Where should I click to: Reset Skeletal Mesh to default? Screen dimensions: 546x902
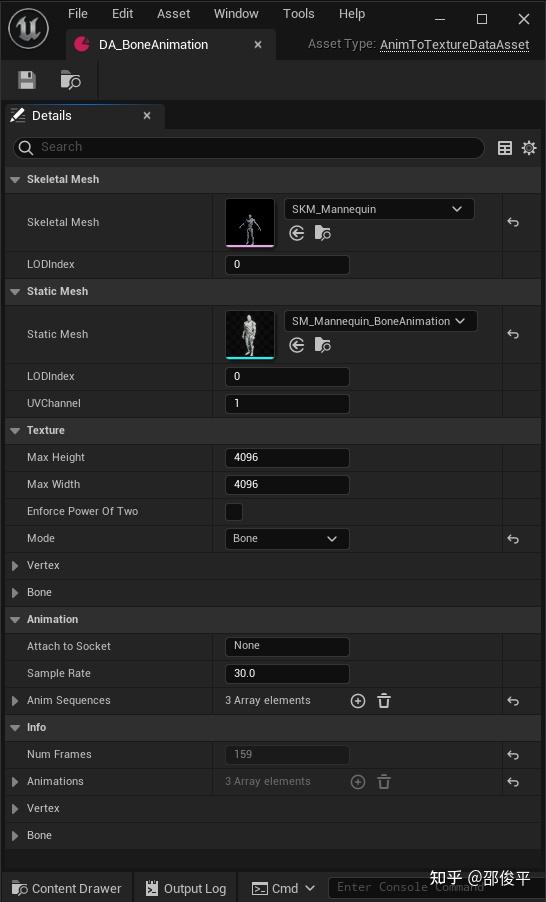[x=513, y=222]
